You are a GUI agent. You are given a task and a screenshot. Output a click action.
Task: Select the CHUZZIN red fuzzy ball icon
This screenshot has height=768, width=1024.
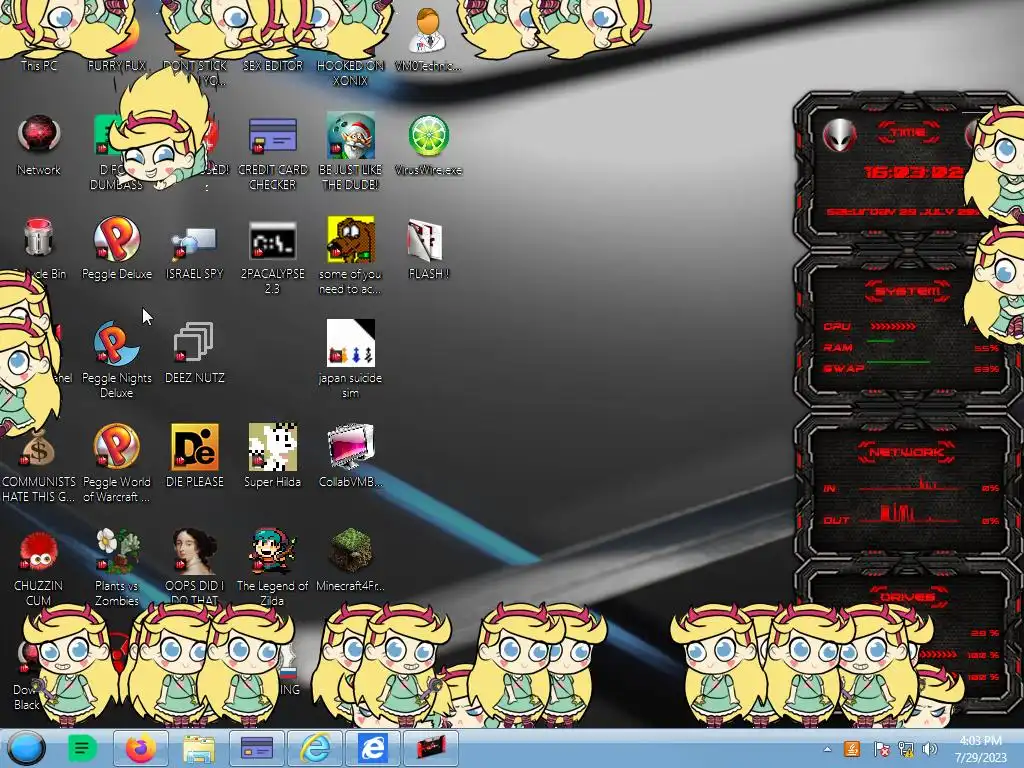[x=38, y=552]
